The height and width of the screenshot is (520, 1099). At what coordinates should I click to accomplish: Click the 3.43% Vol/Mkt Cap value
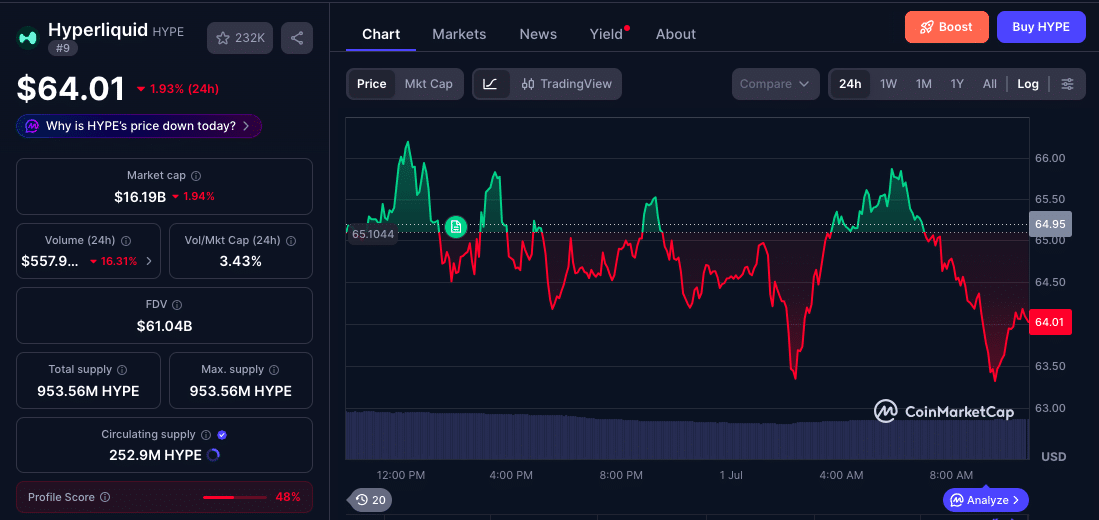241,261
